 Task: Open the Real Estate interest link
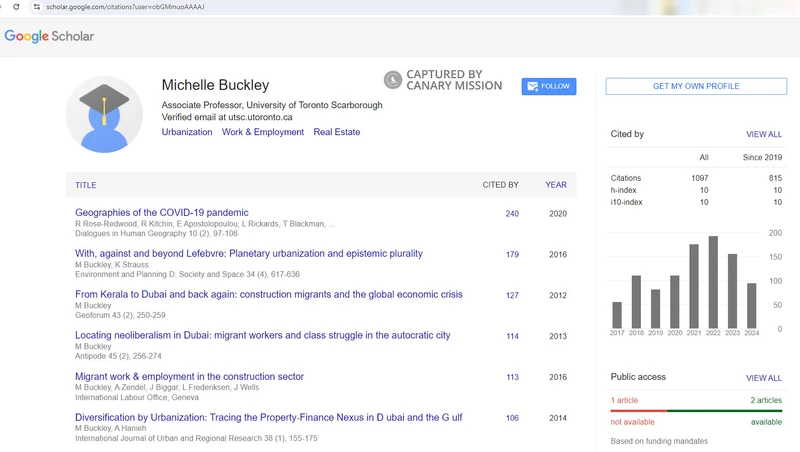tap(337, 132)
